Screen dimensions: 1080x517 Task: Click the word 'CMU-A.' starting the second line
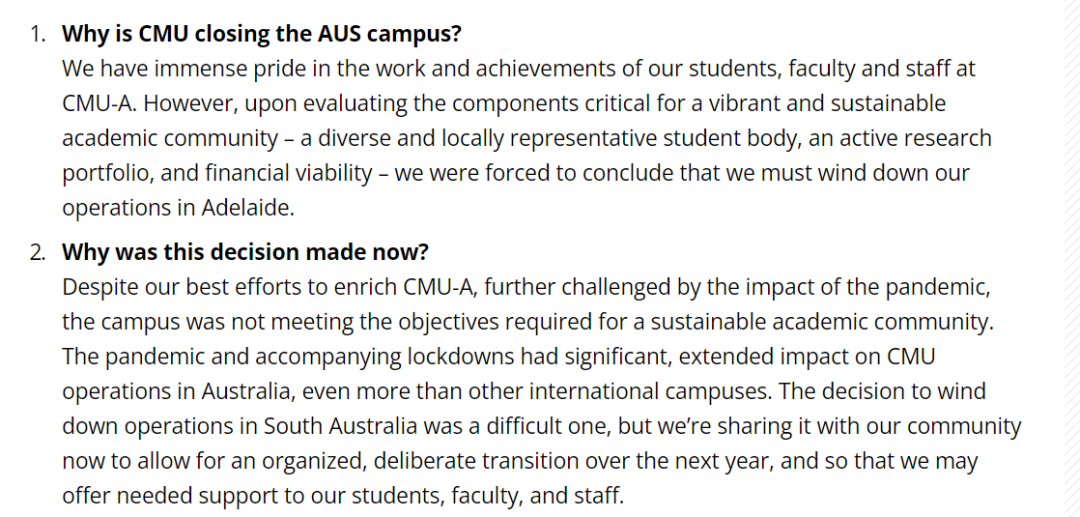pyautogui.click(x=100, y=104)
